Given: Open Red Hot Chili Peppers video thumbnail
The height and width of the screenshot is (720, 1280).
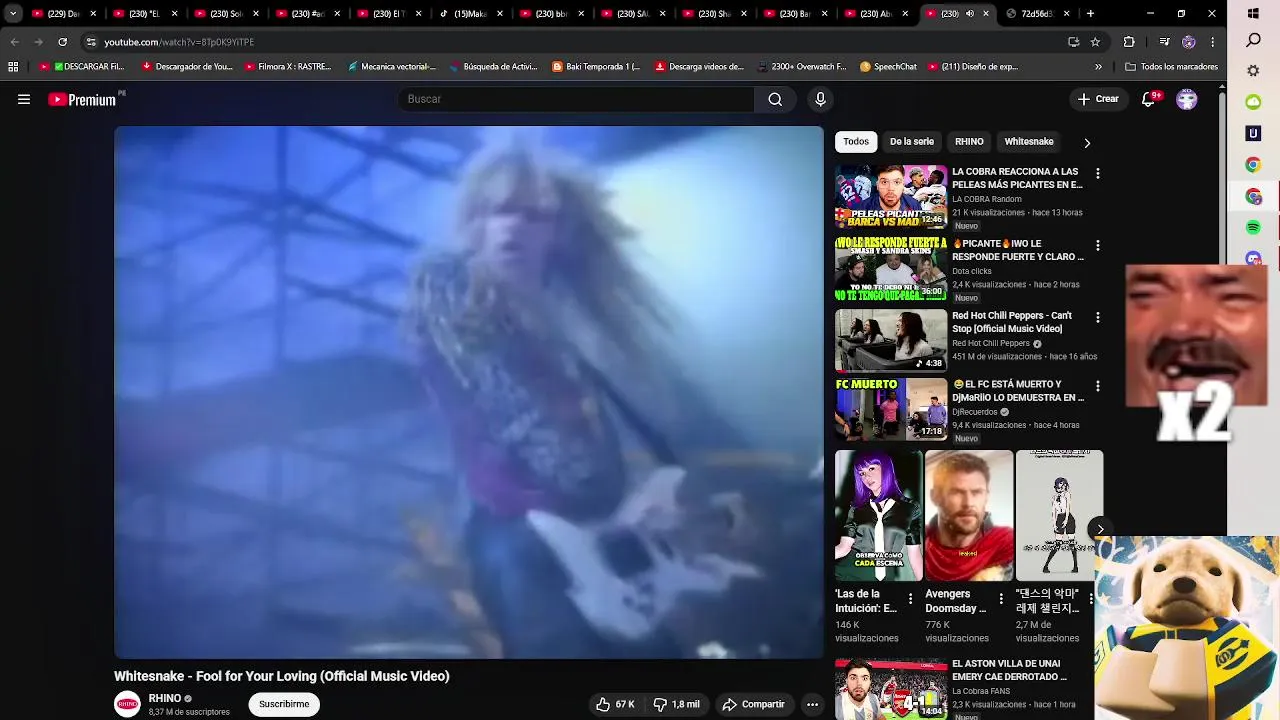Looking at the screenshot, I should click(x=891, y=341).
